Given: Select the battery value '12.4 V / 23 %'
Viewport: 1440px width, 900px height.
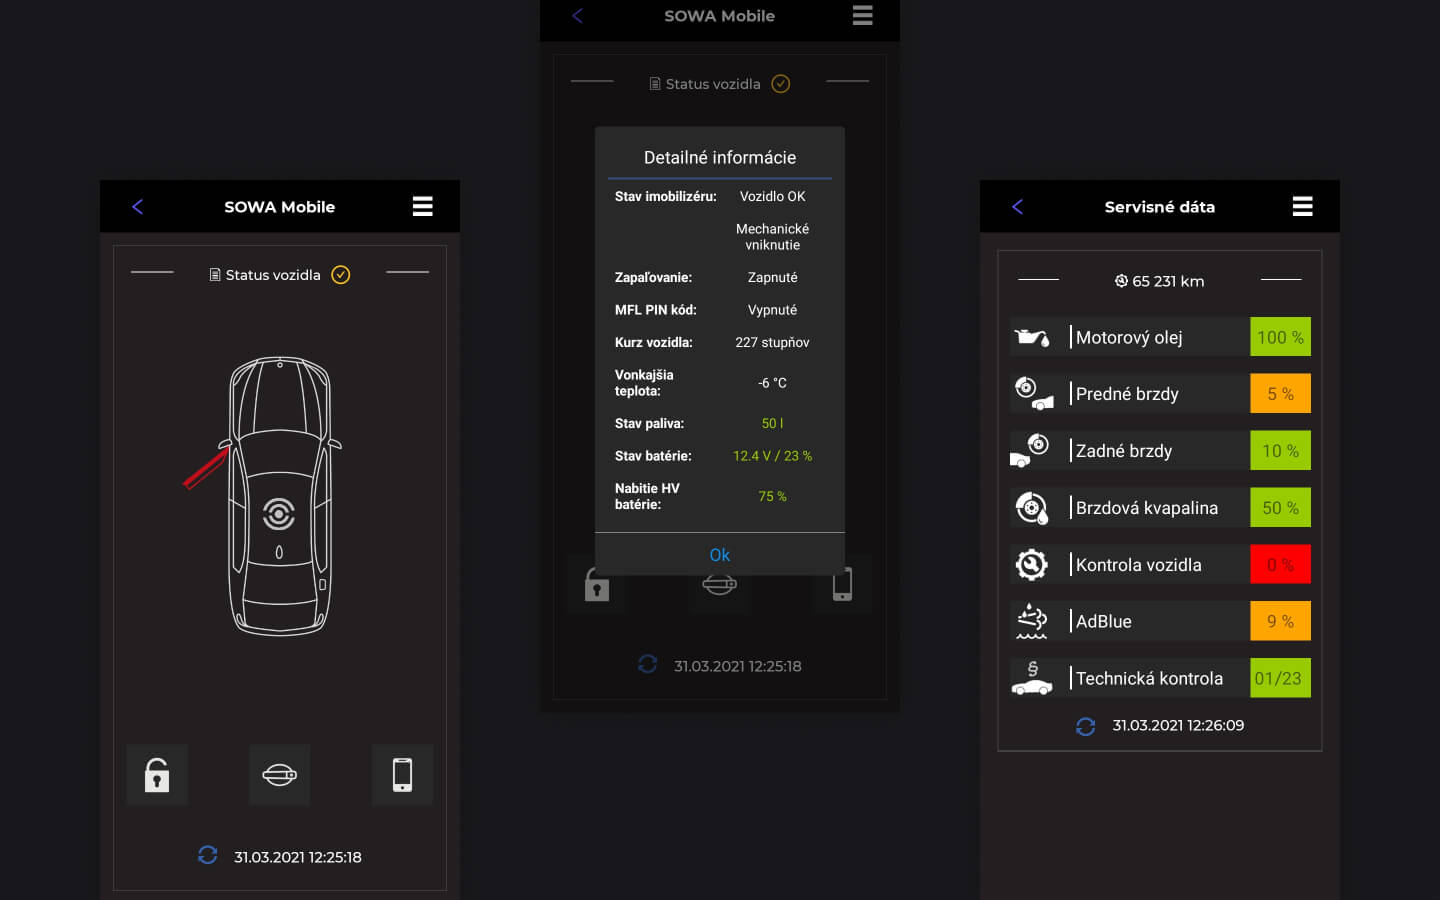Looking at the screenshot, I should click(772, 456).
